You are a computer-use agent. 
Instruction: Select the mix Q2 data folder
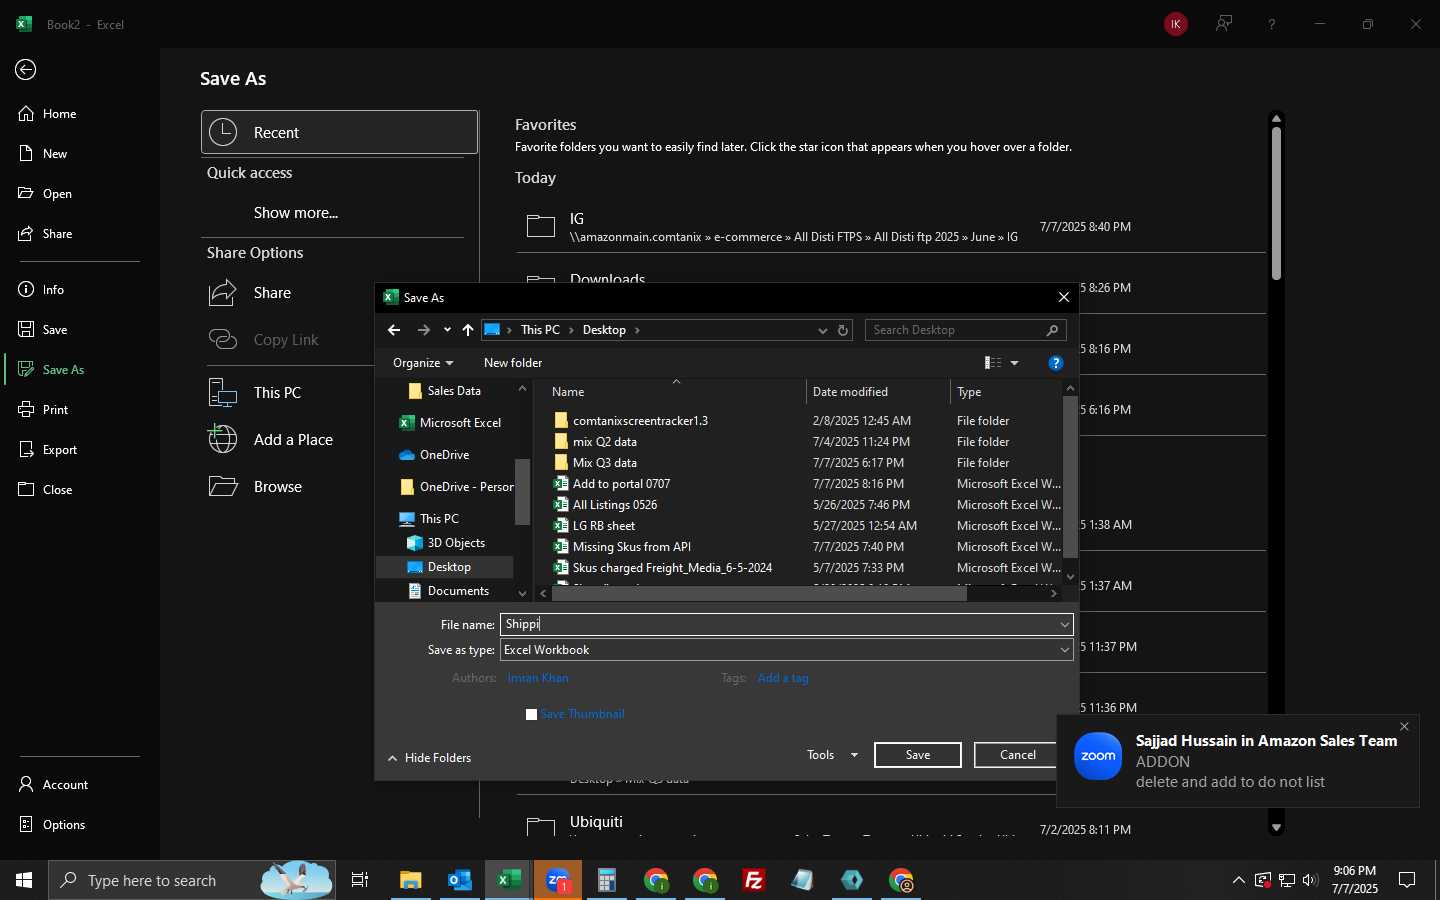tap(605, 442)
